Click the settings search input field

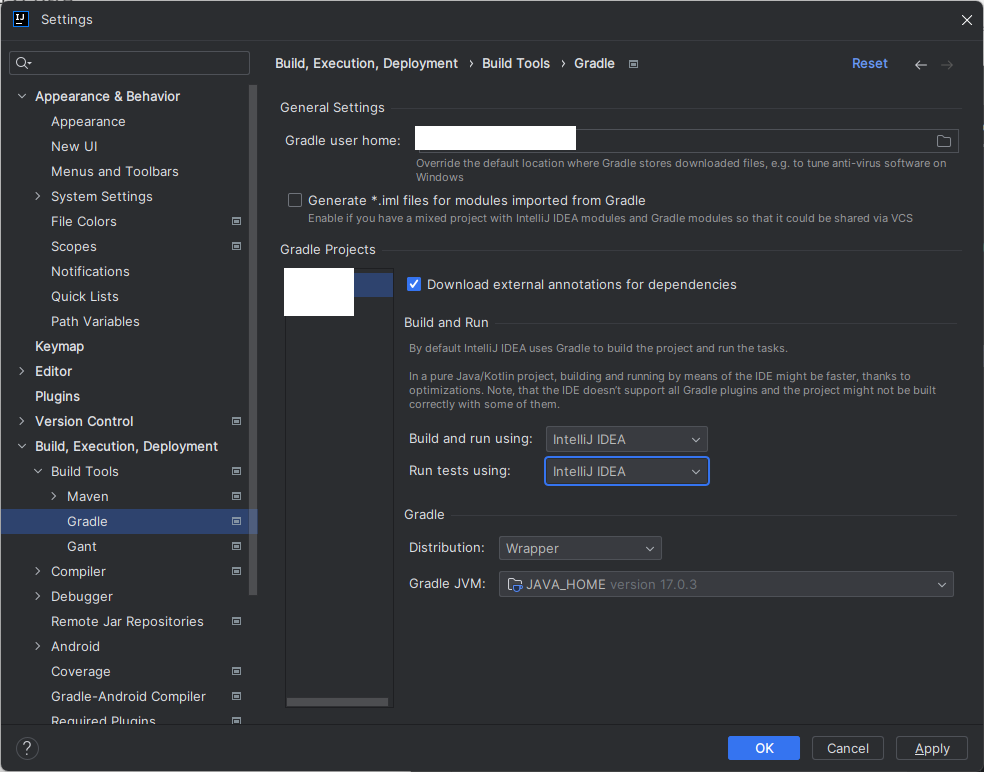[x=129, y=63]
